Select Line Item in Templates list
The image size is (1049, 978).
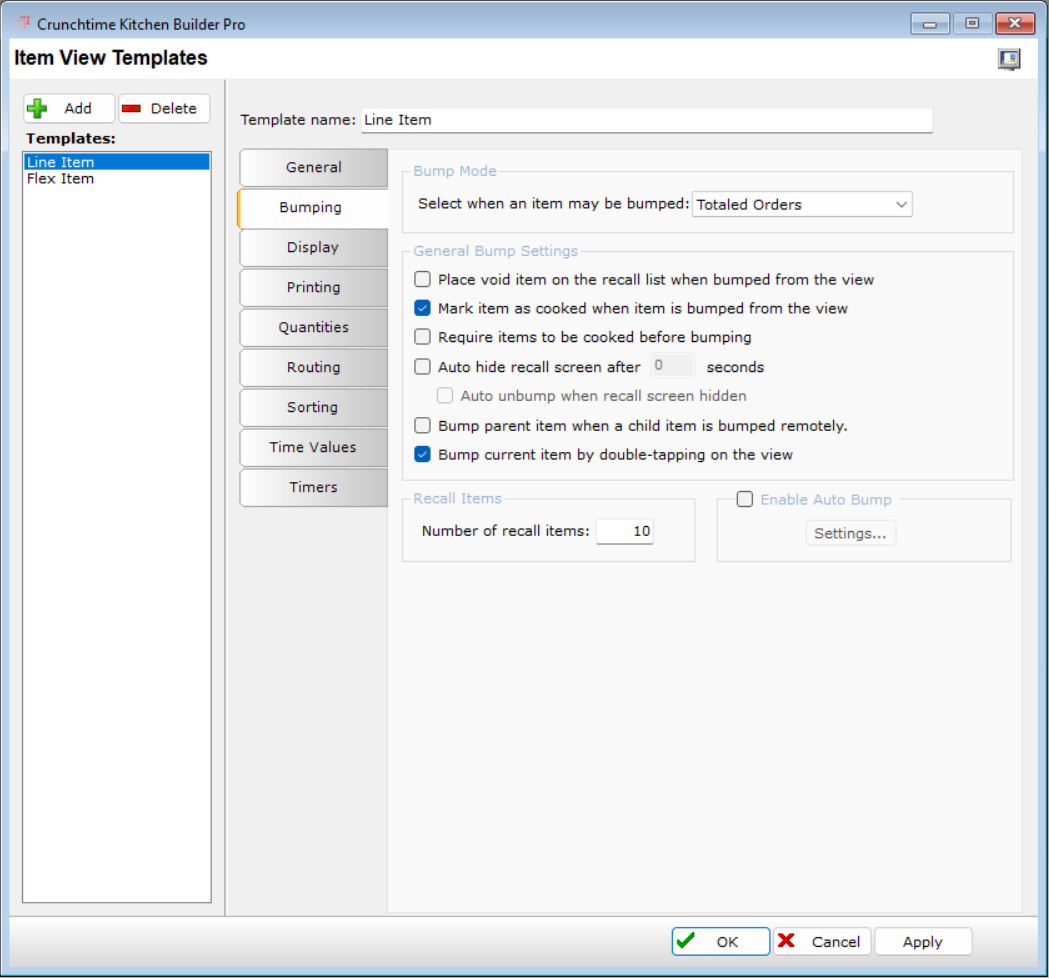click(x=116, y=162)
